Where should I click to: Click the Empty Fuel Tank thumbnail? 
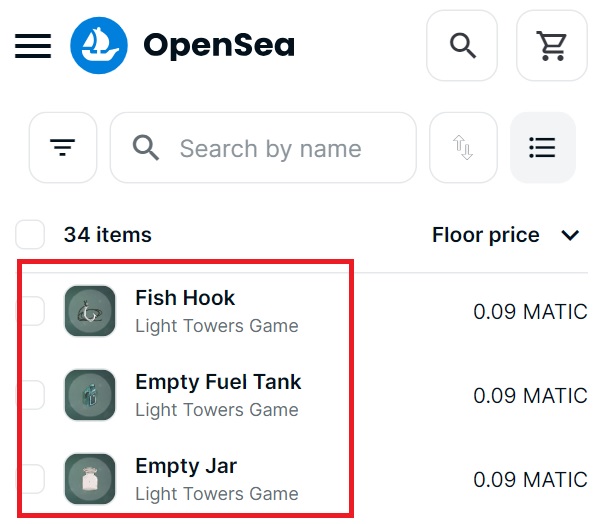(x=90, y=395)
